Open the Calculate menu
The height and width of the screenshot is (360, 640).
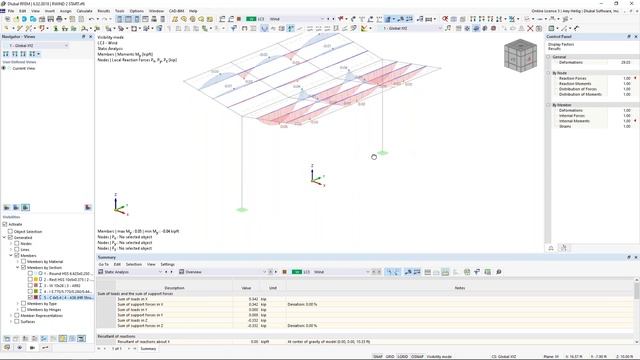click(84, 11)
